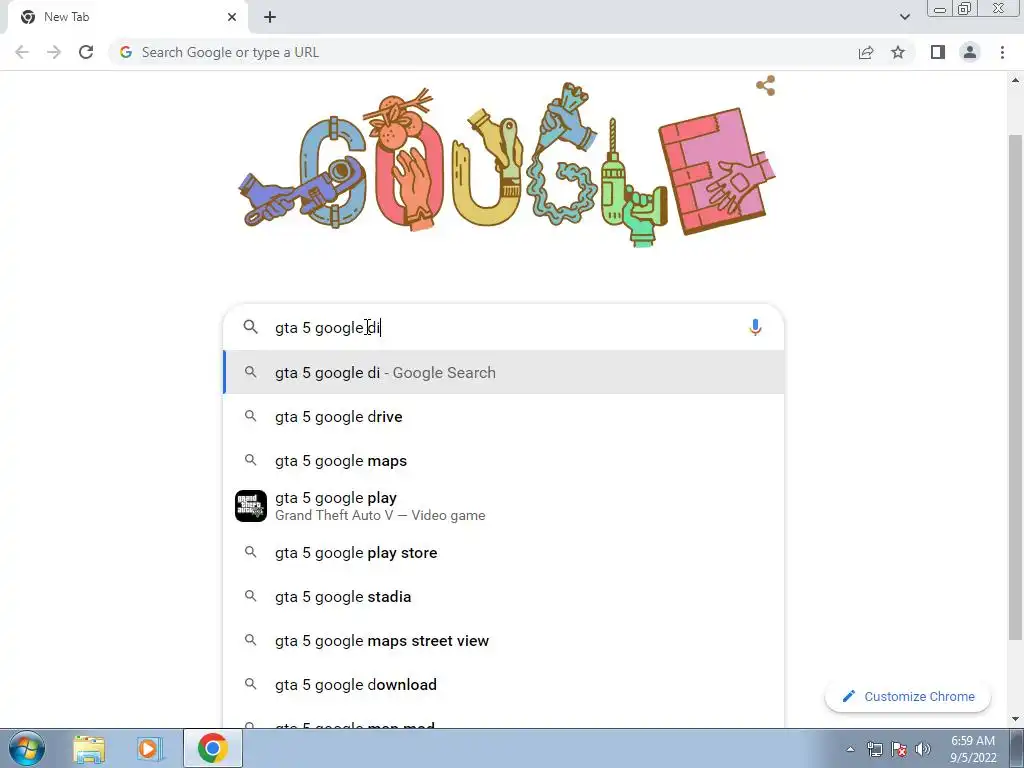Click the page vertical scrollbar thumb
The width and height of the screenshot is (1024, 768).
click(1015, 387)
